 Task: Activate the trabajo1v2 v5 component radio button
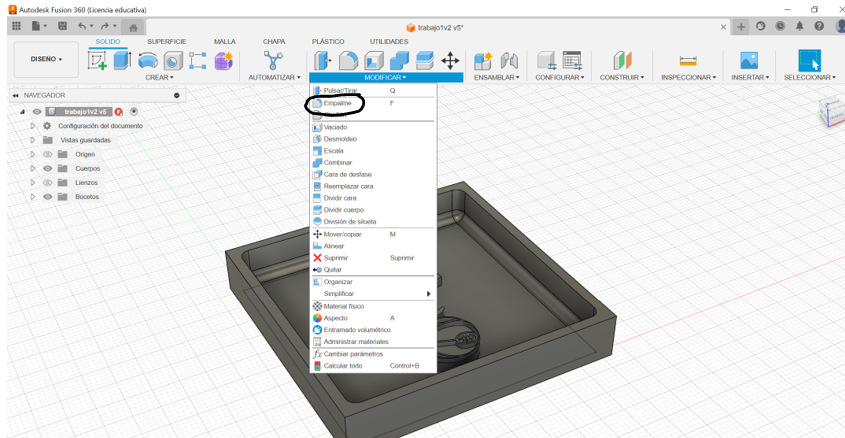click(134, 112)
